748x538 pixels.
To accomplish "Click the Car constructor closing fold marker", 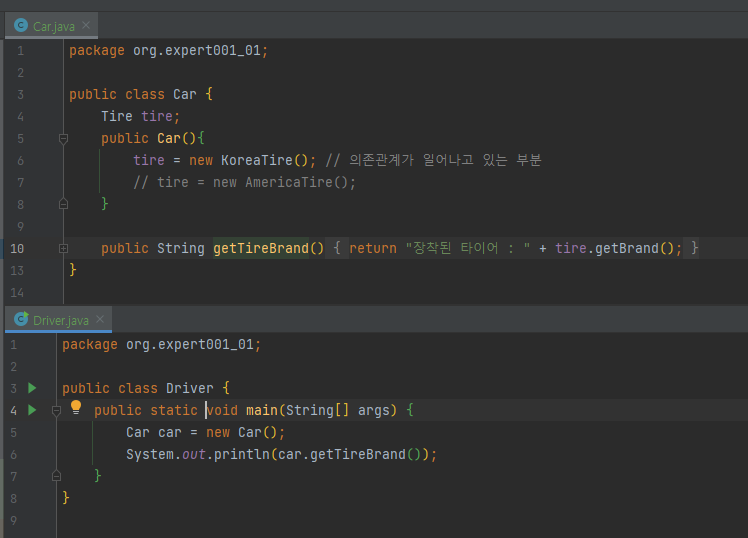I will (x=63, y=204).
